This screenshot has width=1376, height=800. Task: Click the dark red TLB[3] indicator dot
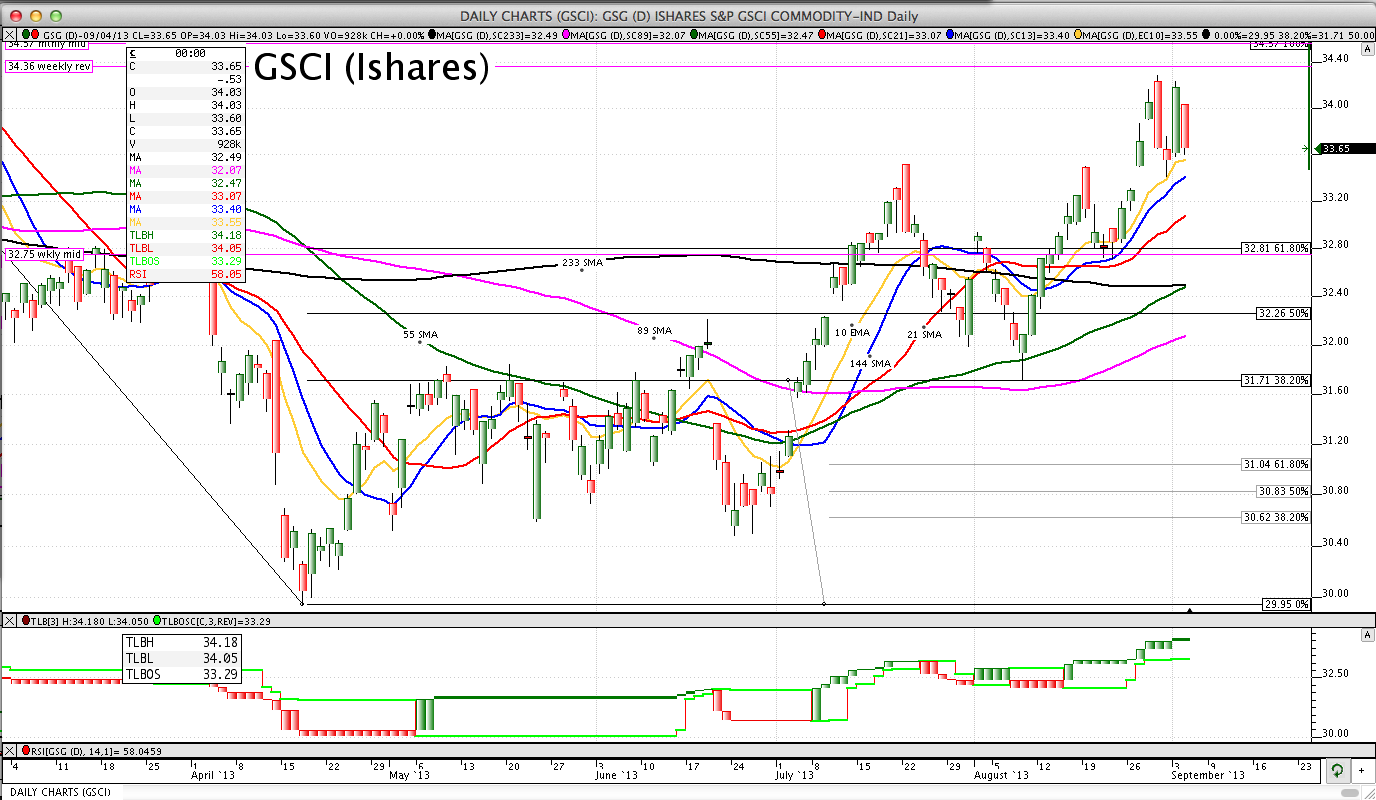point(26,621)
